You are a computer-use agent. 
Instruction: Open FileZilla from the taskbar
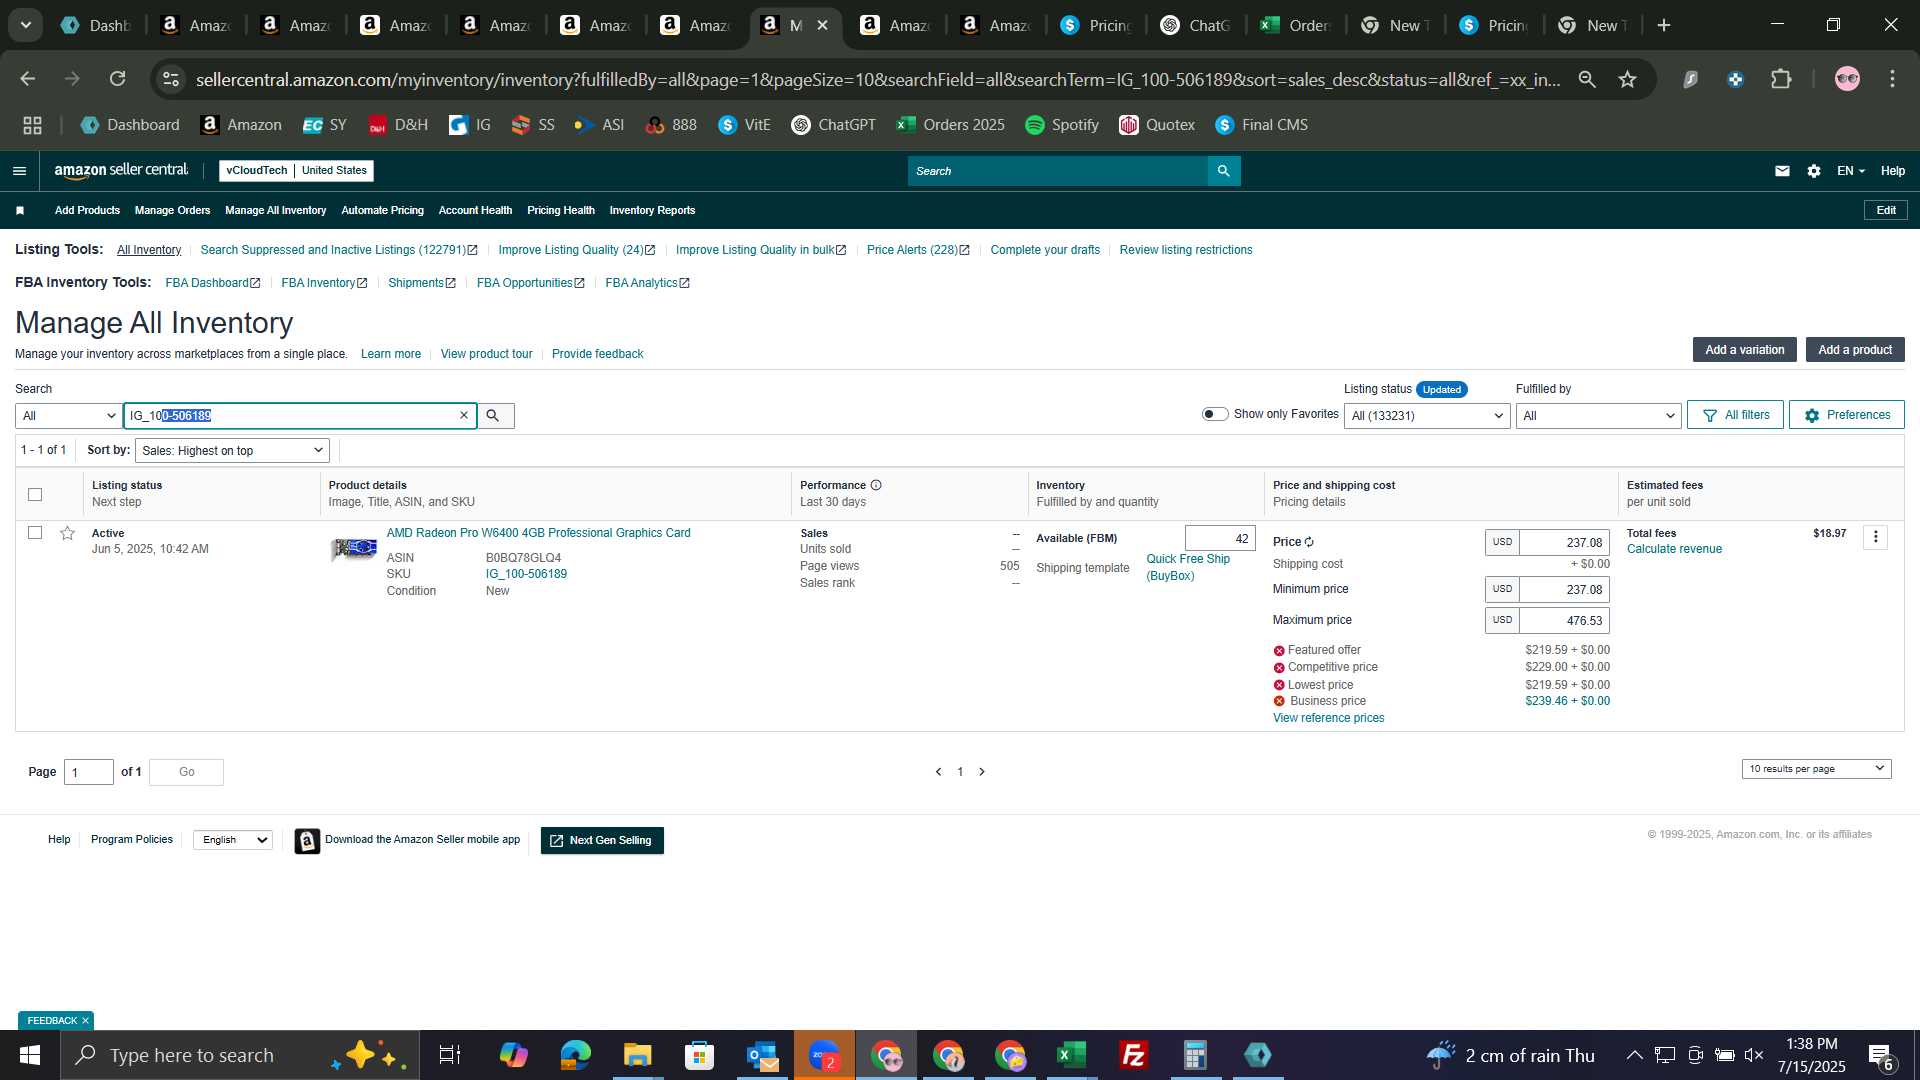coord(1133,1055)
